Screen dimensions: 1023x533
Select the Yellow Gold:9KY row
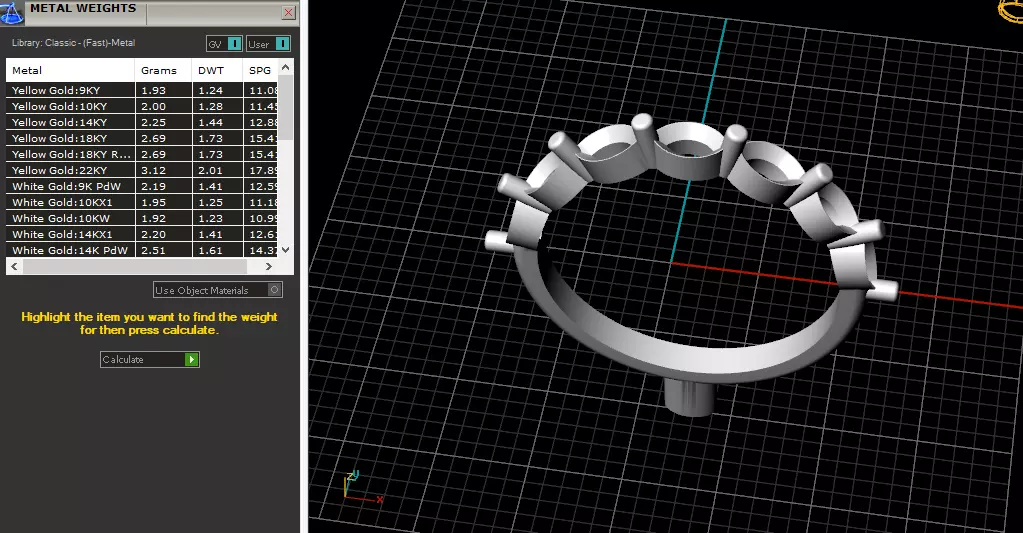[x=142, y=90]
